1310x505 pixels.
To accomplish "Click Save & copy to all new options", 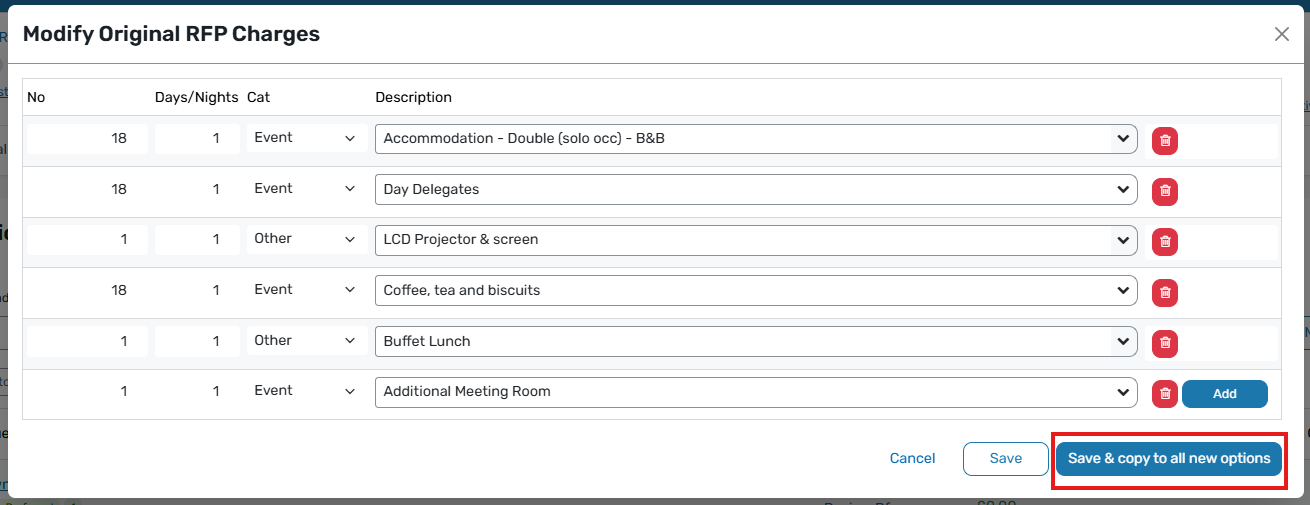I will coord(1169,458).
